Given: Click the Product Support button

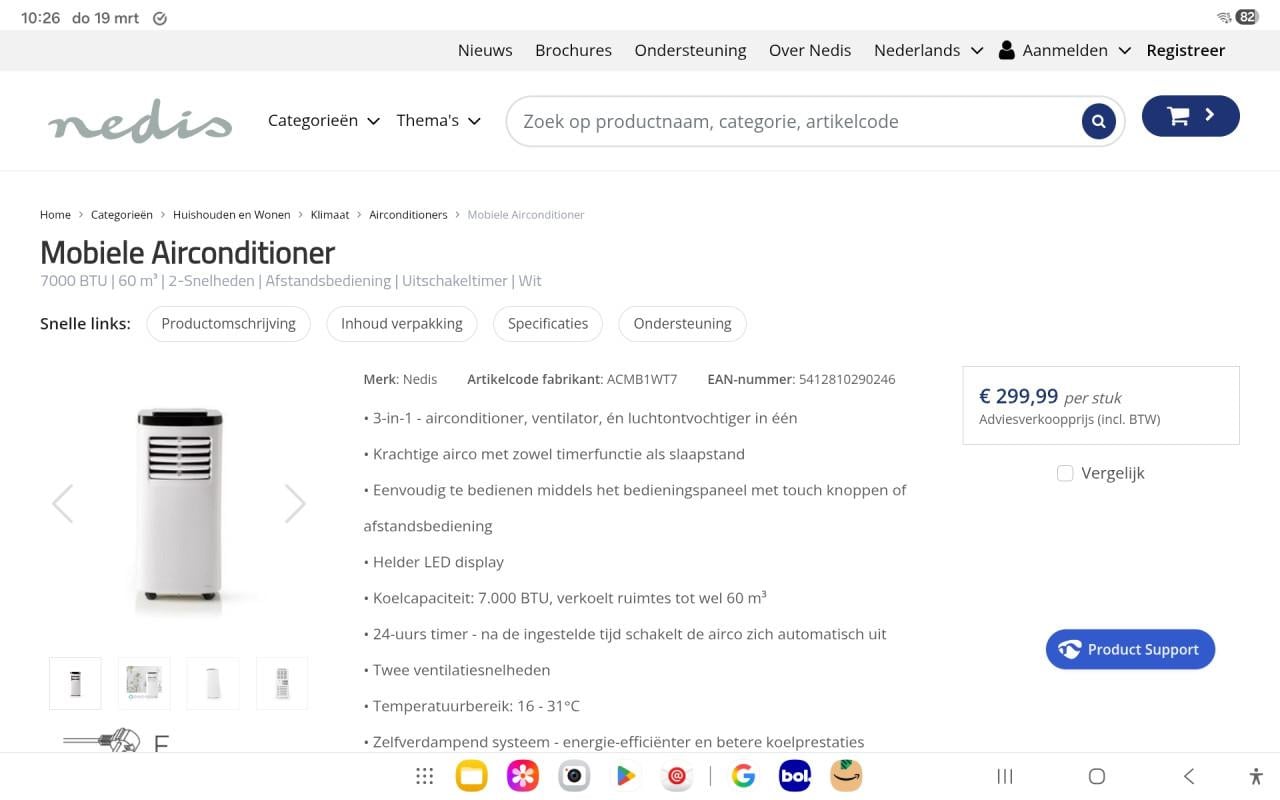Looking at the screenshot, I should (1130, 649).
